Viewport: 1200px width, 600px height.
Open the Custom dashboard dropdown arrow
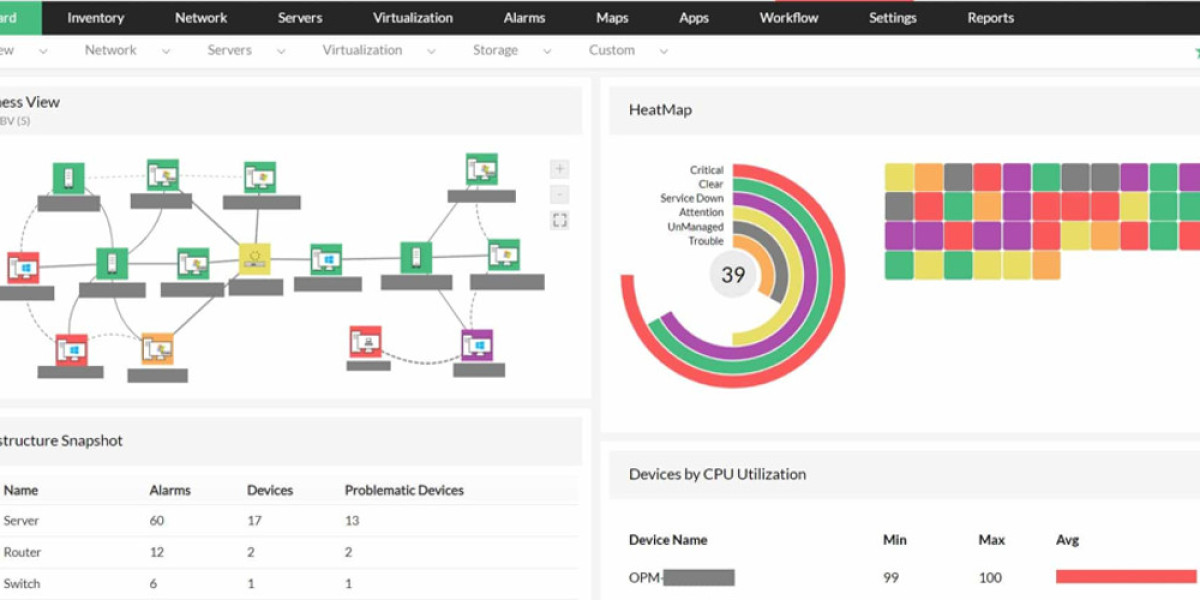(663, 51)
